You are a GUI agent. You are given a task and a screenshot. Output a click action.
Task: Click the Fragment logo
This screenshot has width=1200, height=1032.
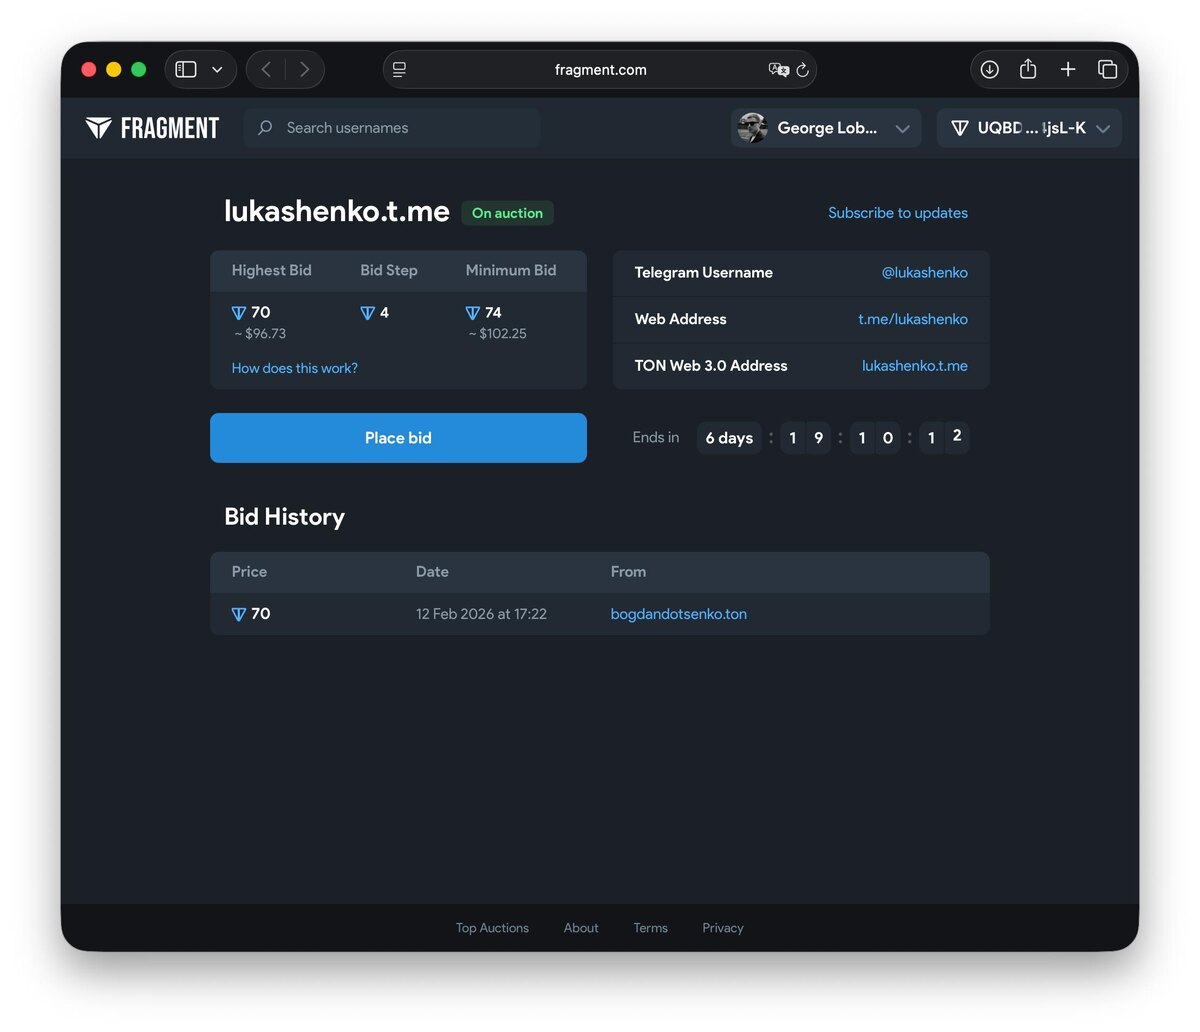(152, 128)
